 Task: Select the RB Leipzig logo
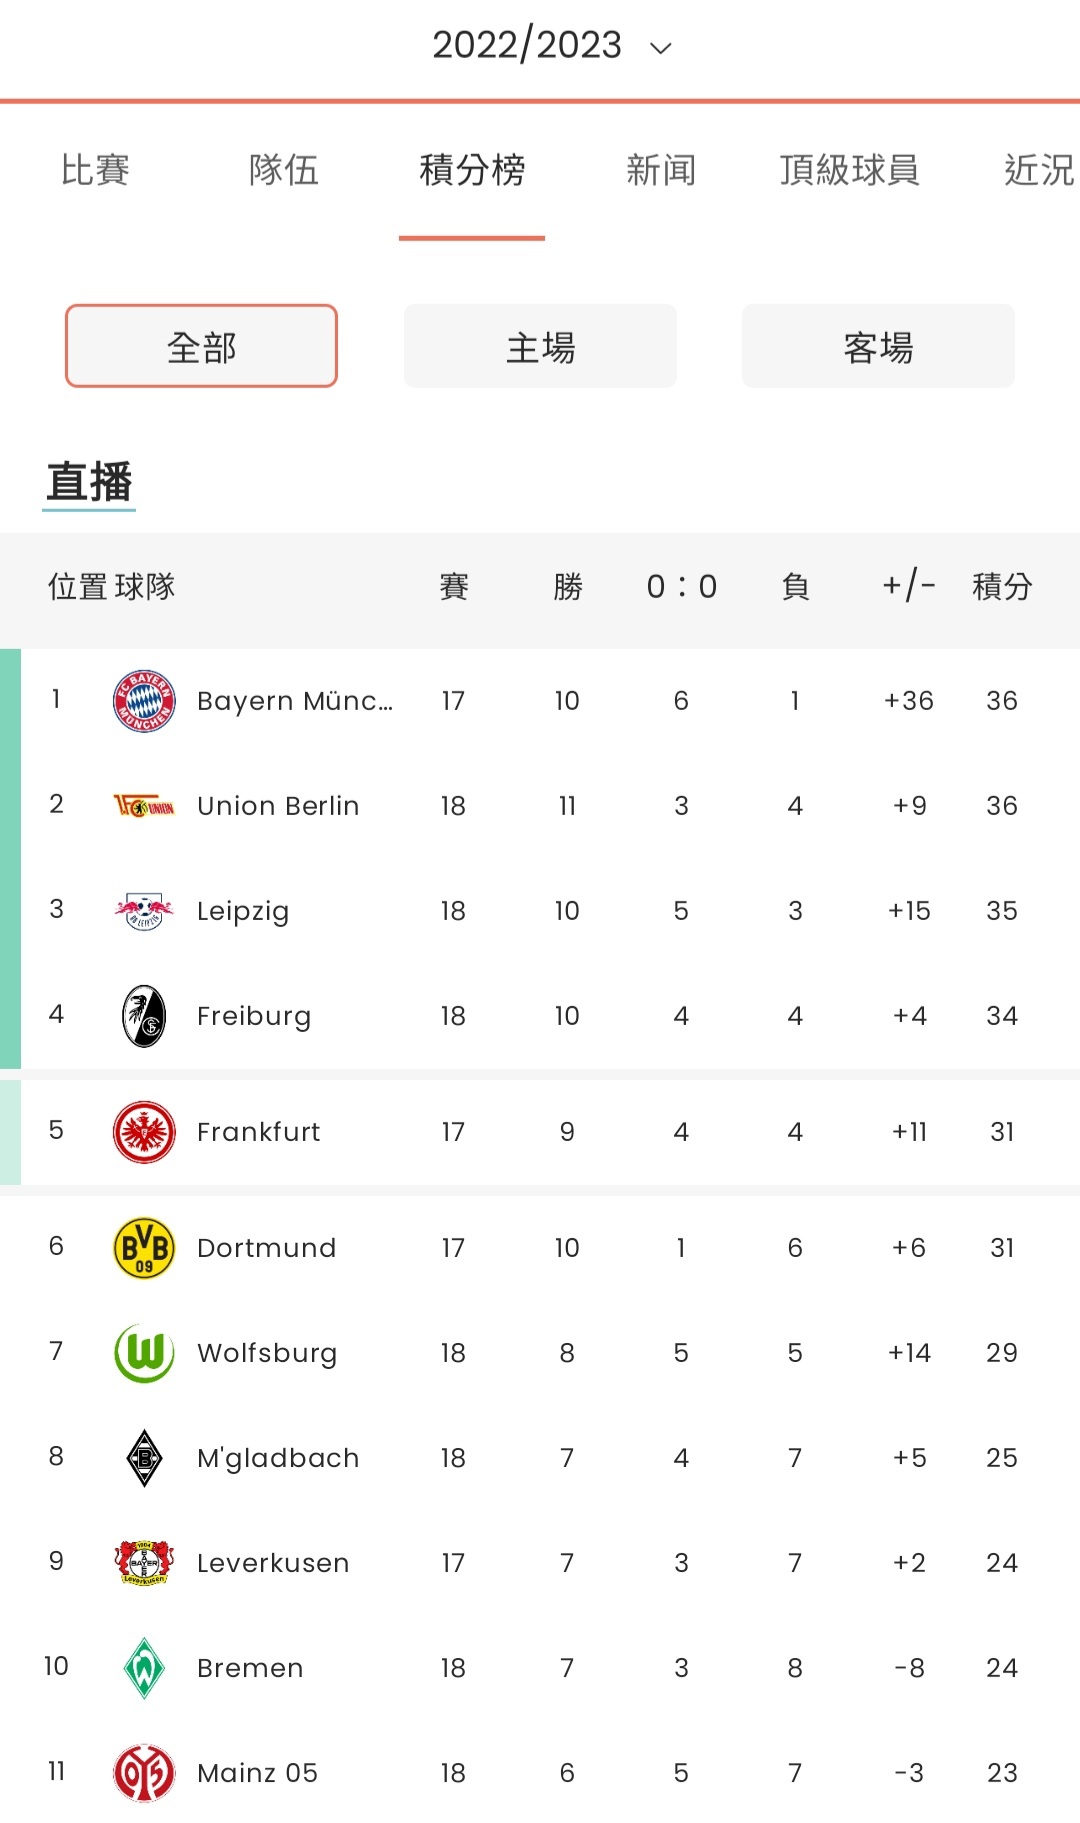tap(144, 911)
